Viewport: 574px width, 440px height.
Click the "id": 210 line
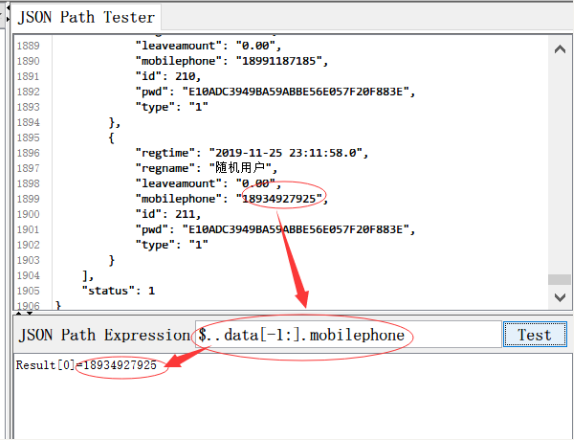tap(168, 76)
